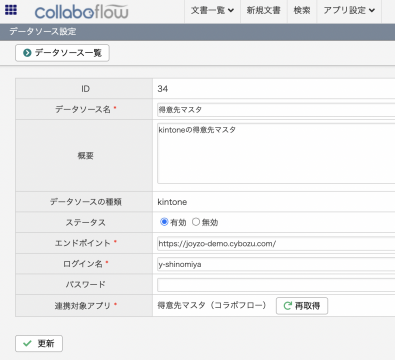Open the app grid launcher icon
The image size is (395, 360).
pos(11,10)
